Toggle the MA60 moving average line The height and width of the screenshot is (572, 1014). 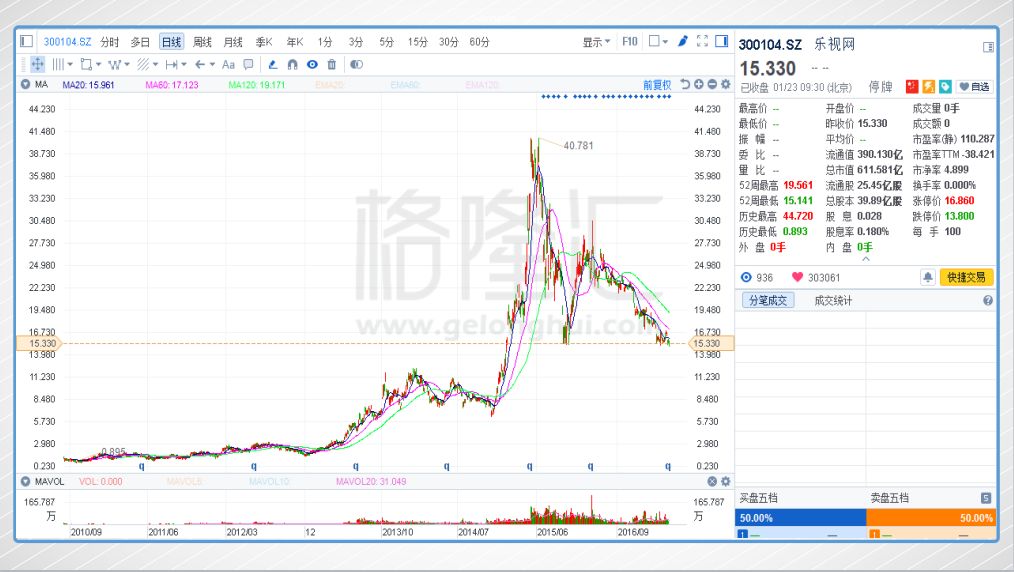coord(172,85)
